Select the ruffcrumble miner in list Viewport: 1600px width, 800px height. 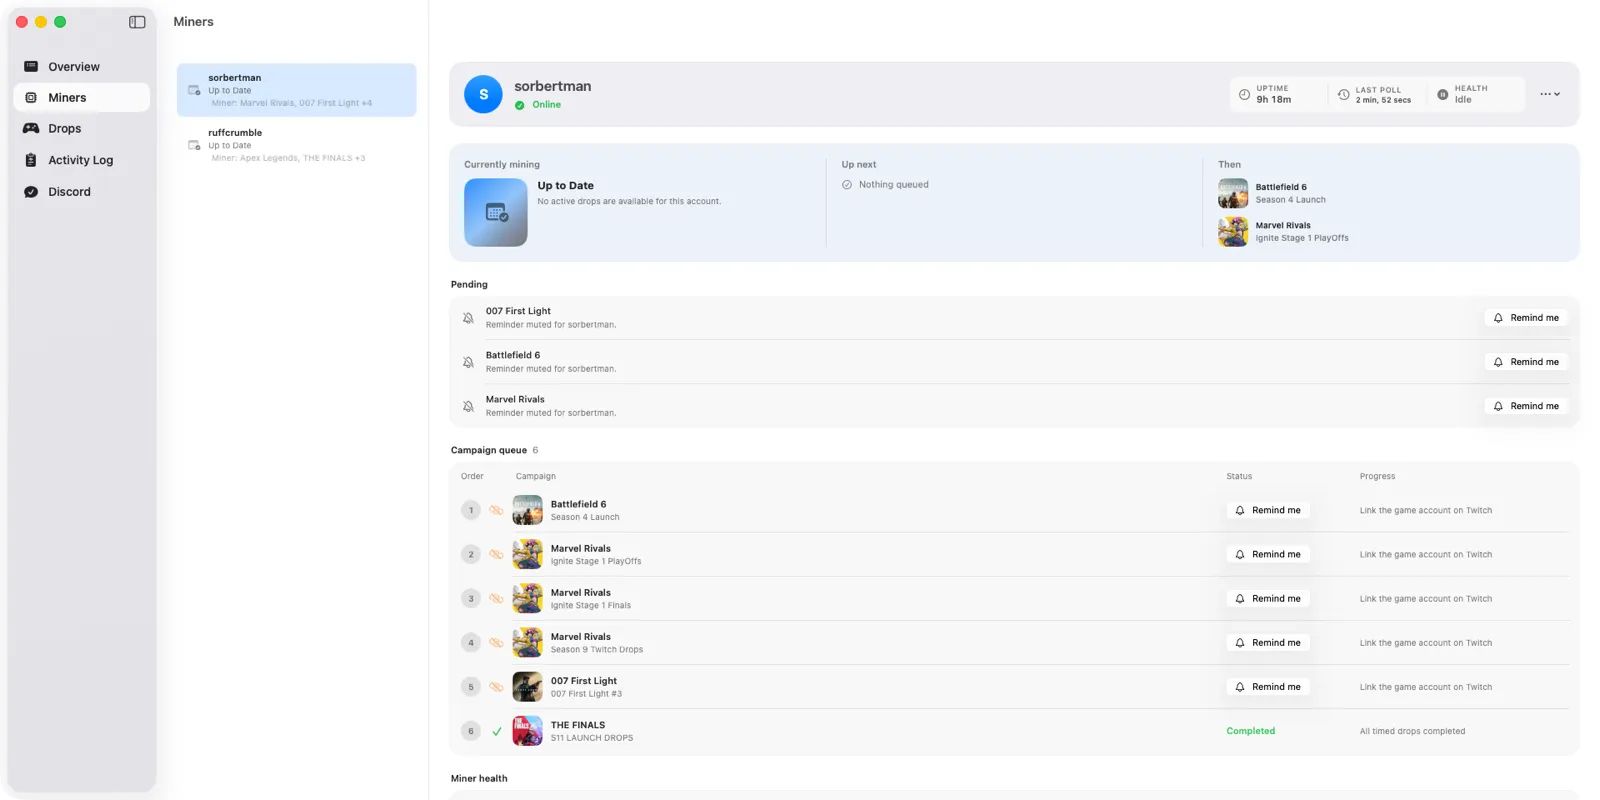pyautogui.click(x=296, y=145)
